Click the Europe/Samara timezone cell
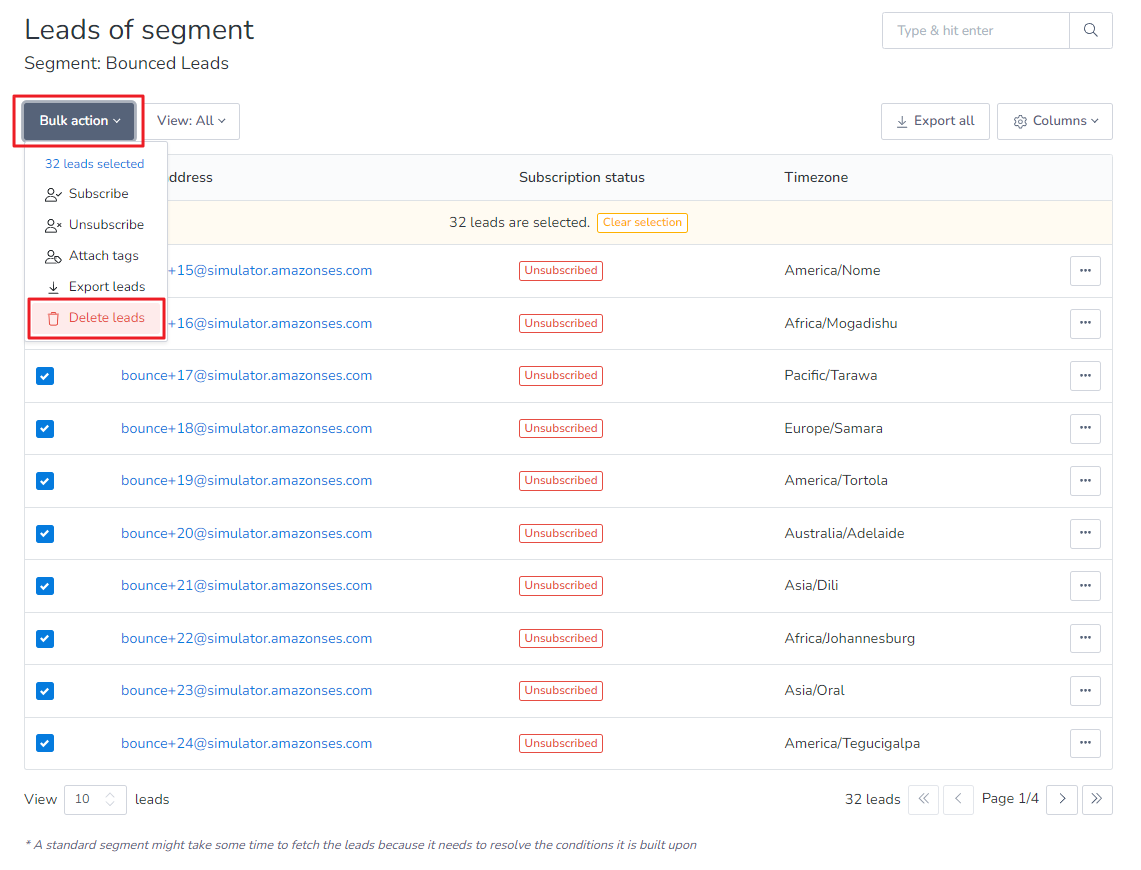Viewport: 1141px width, 870px height. point(833,428)
